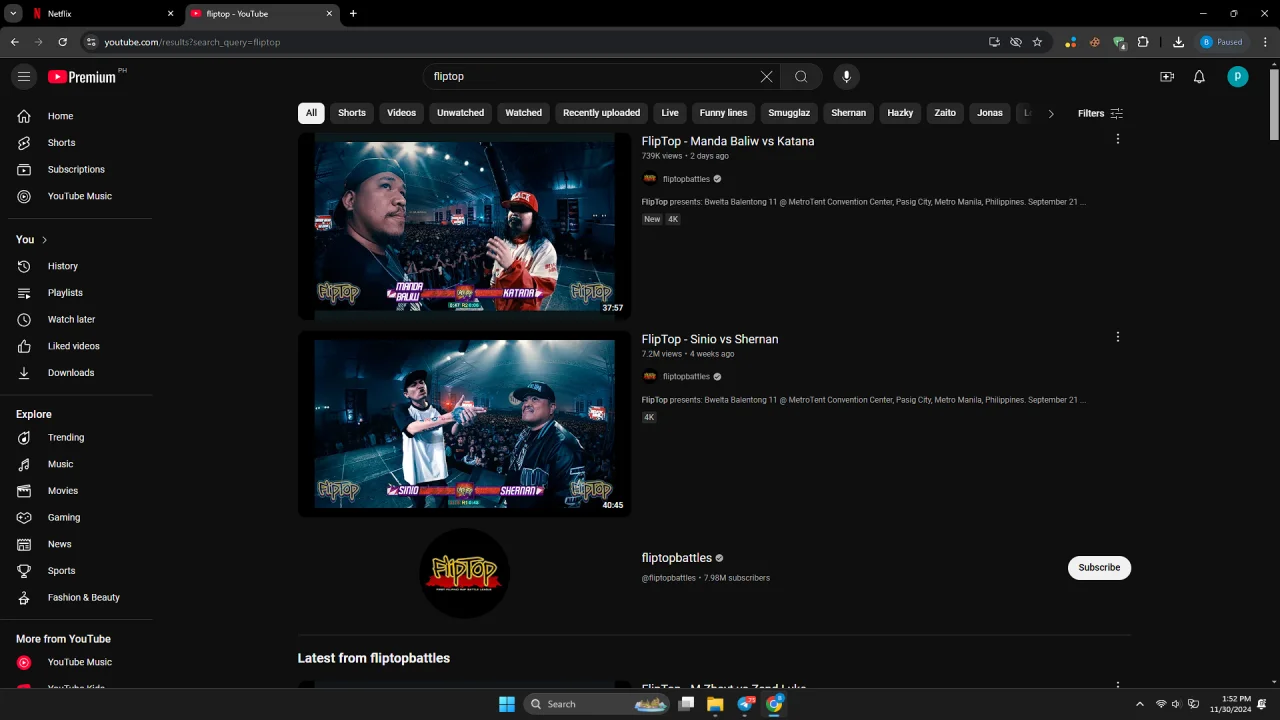
Task: Open more options for Manda Baliw vs Katana
Action: [x=1118, y=139]
